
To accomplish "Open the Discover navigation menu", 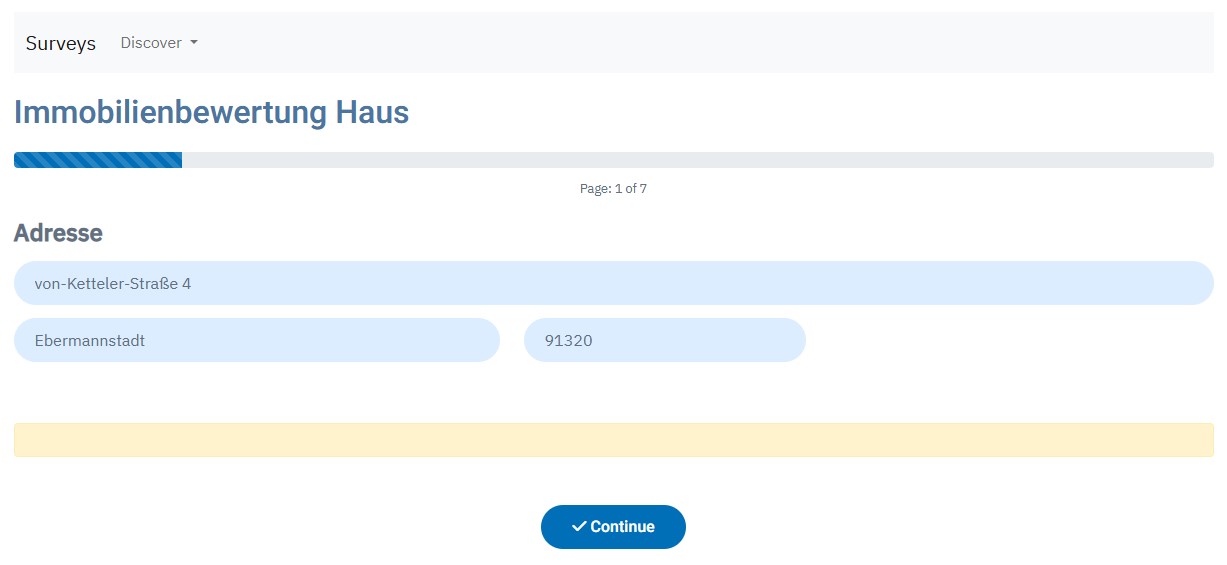I will [x=159, y=43].
